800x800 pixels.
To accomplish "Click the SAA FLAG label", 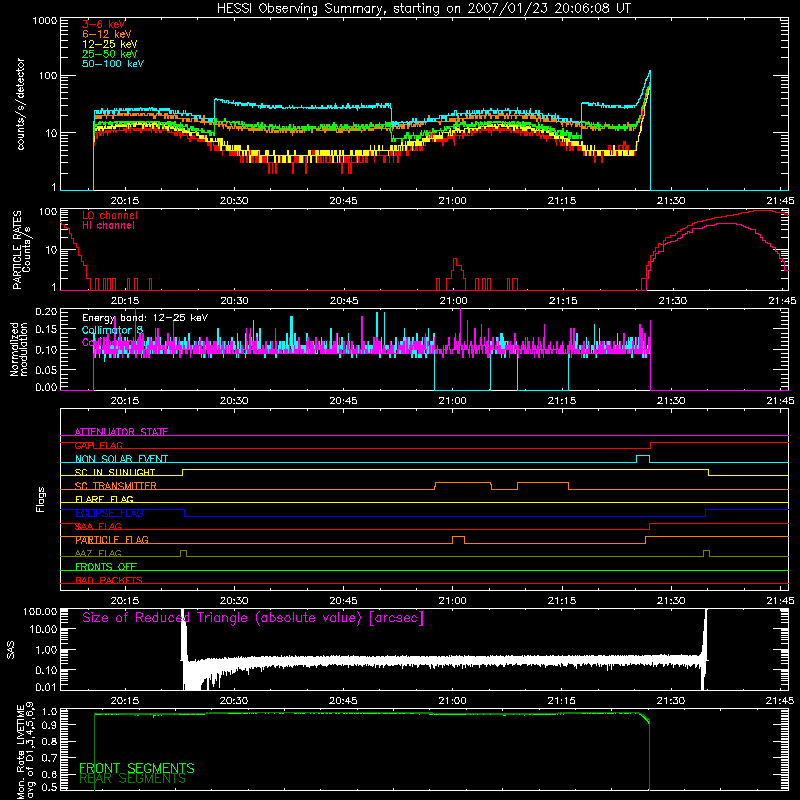I will point(98,526).
